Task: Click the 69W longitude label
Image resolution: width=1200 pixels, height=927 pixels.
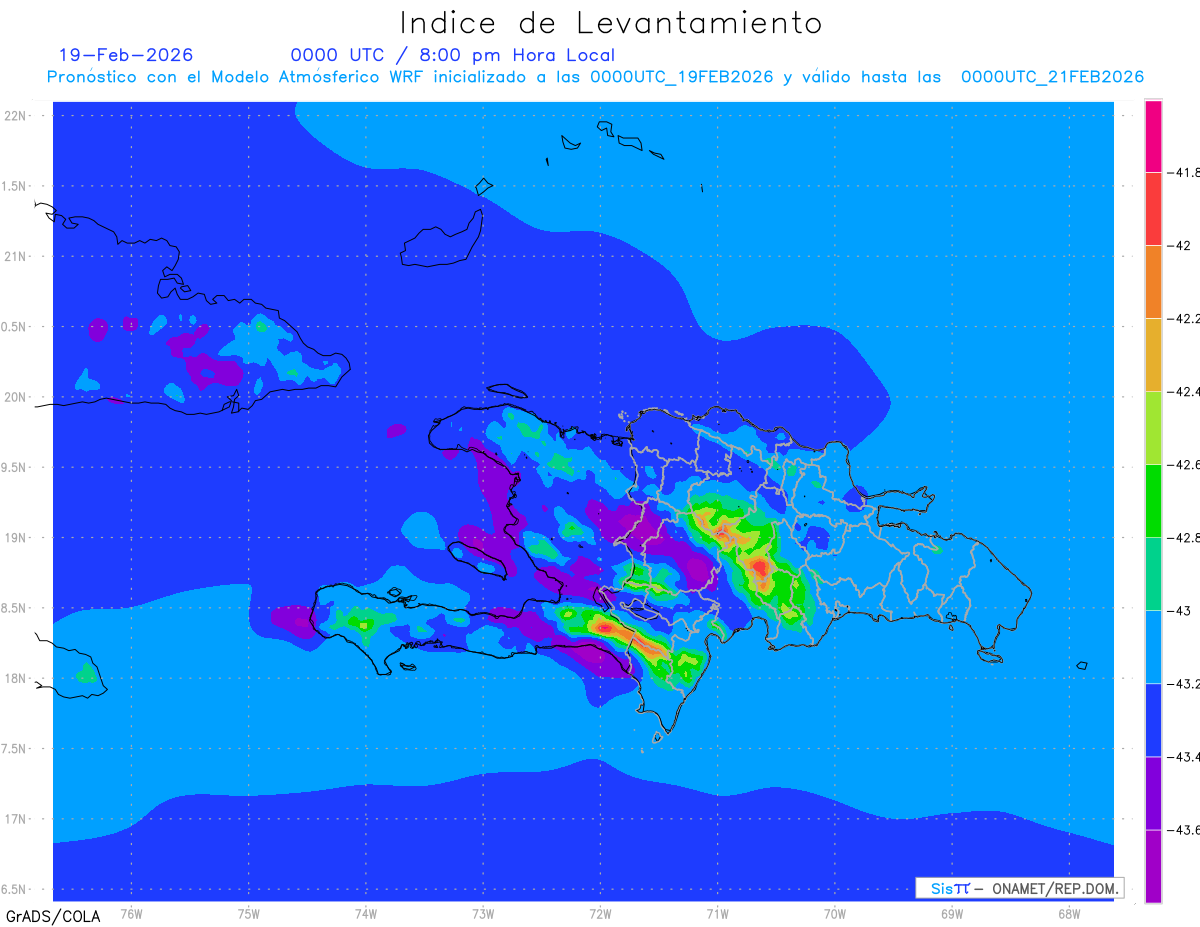Action: (x=952, y=914)
